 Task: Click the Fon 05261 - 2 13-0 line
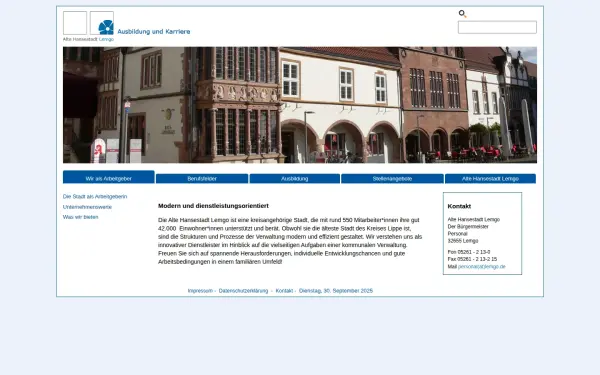click(469, 252)
